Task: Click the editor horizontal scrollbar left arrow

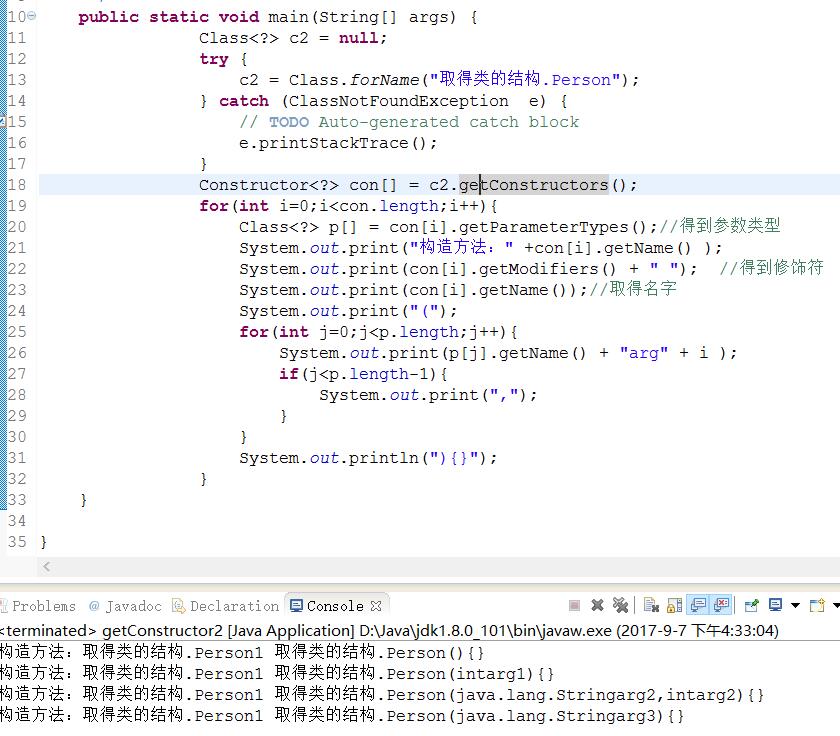Action: pyautogui.click(x=47, y=566)
